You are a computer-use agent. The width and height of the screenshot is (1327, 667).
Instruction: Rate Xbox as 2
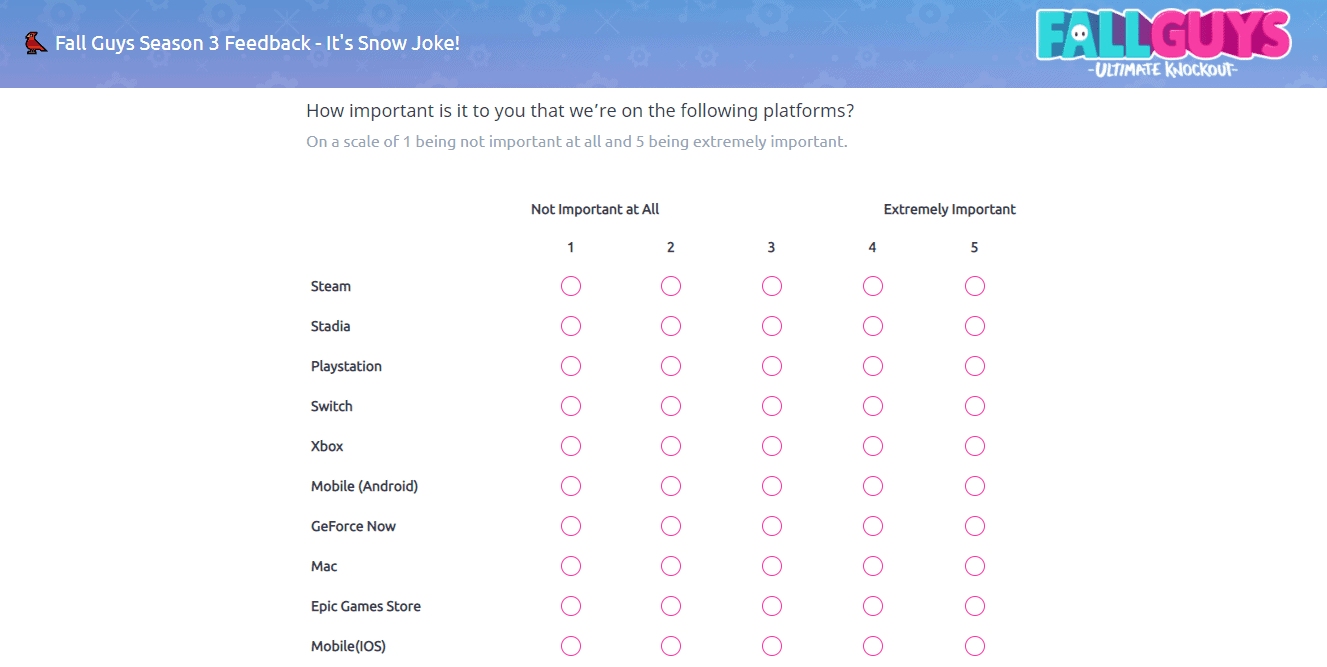click(x=671, y=447)
